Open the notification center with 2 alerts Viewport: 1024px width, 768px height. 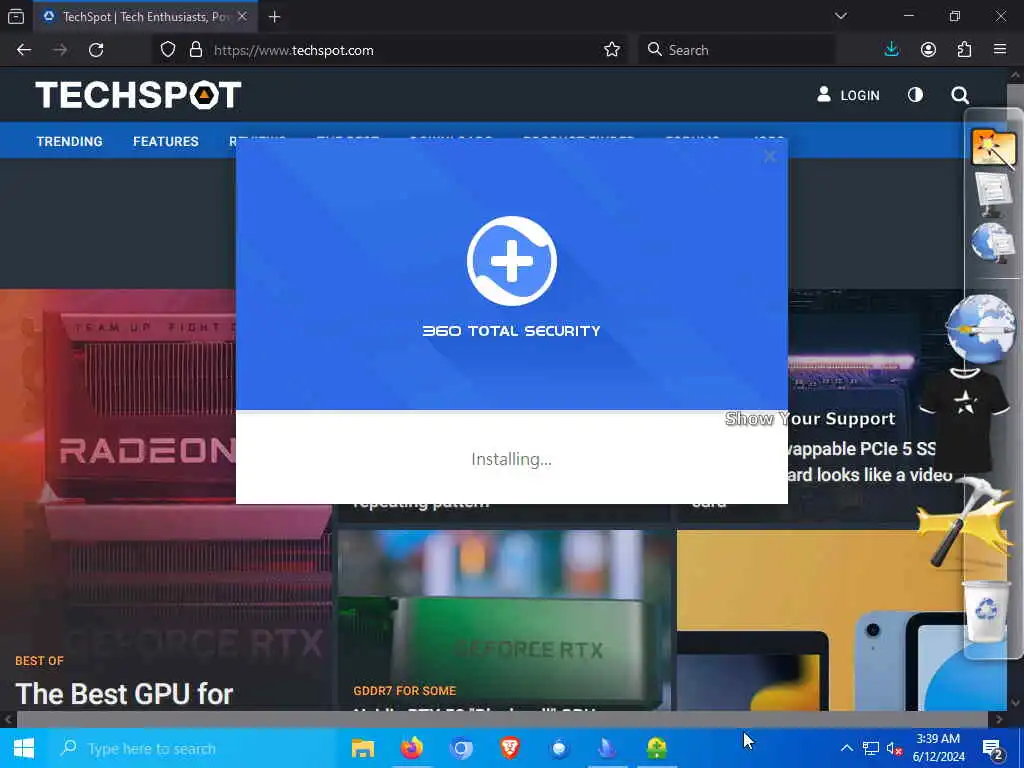click(x=993, y=748)
